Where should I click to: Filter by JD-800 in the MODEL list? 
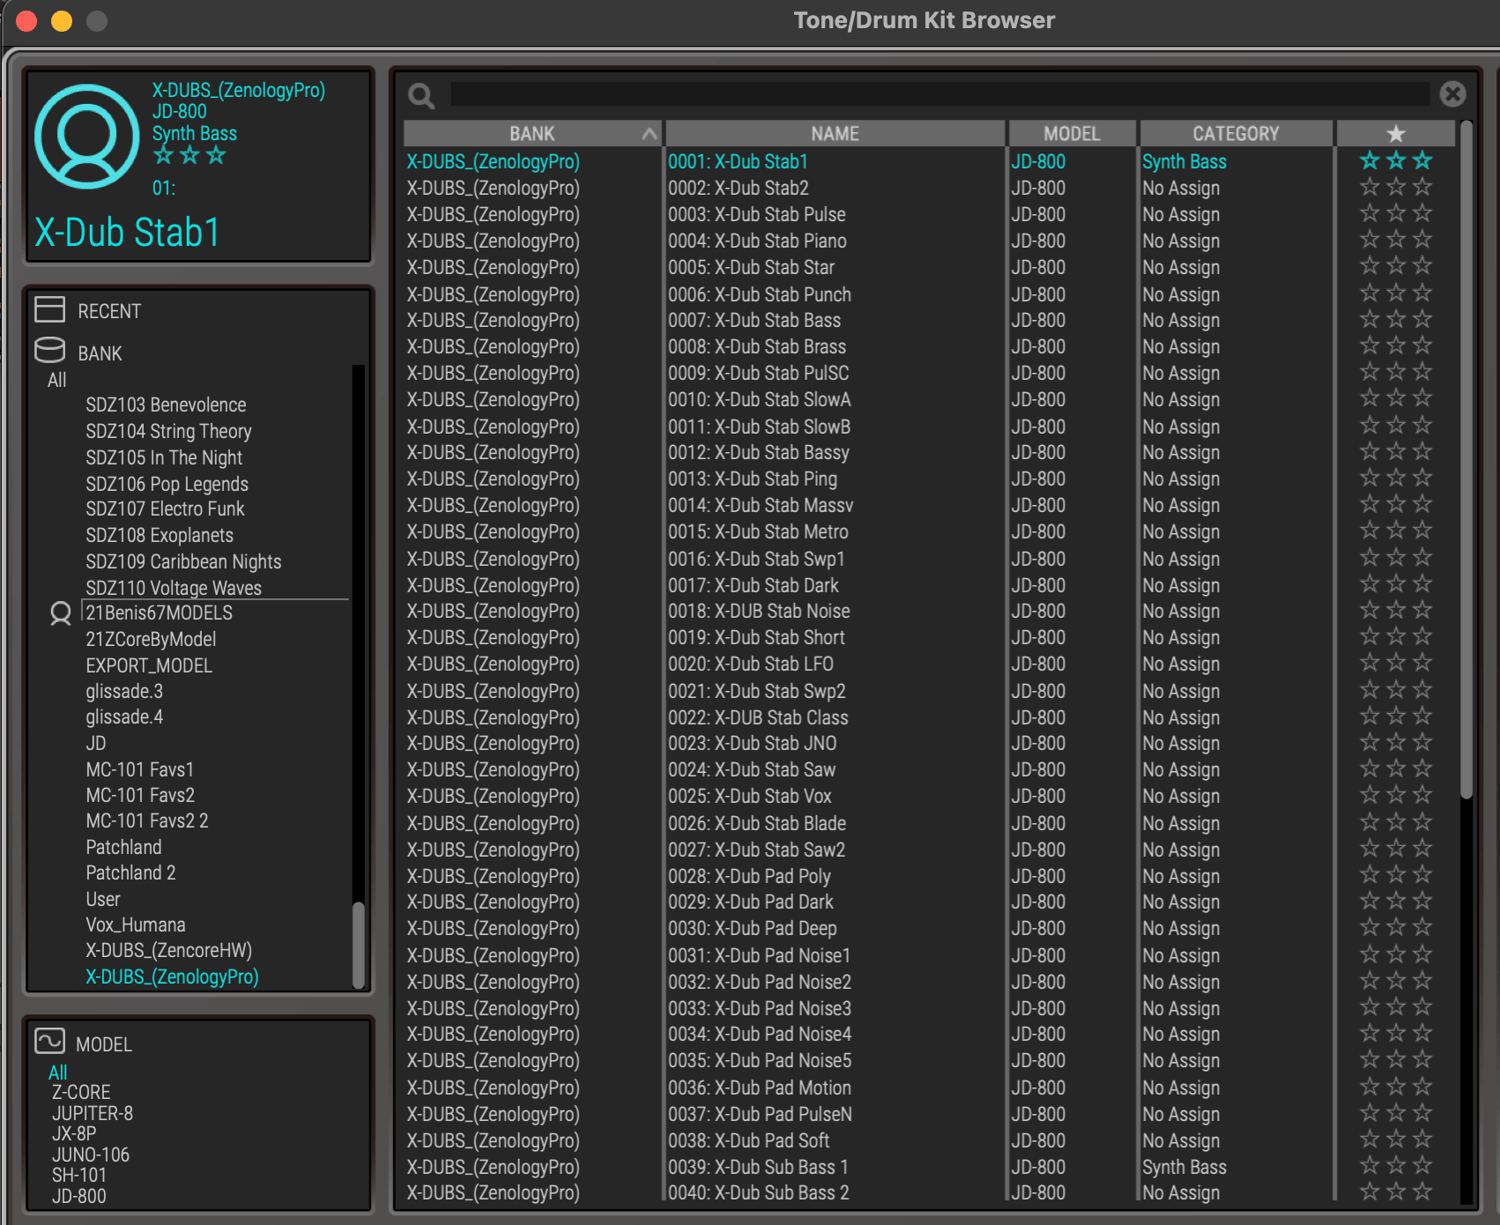tap(79, 1196)
